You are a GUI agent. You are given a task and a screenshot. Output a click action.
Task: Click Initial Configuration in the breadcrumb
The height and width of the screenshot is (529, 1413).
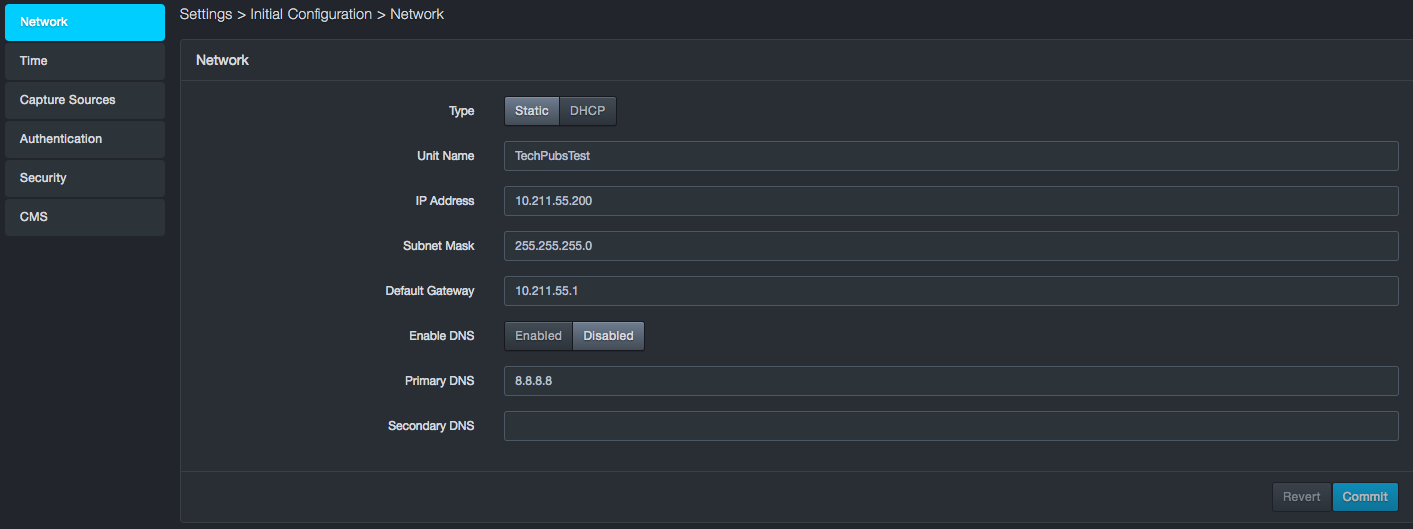click(311, 15)
